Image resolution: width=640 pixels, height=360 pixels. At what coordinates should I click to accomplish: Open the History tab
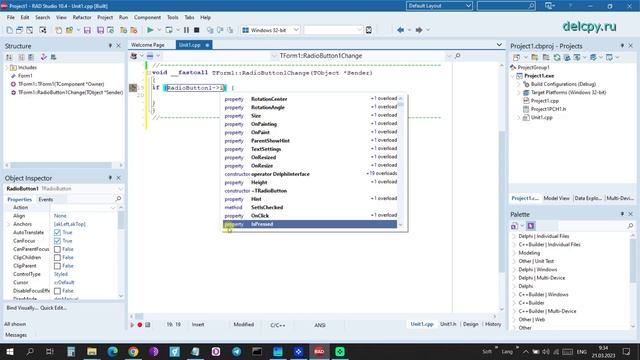point(493,324)
